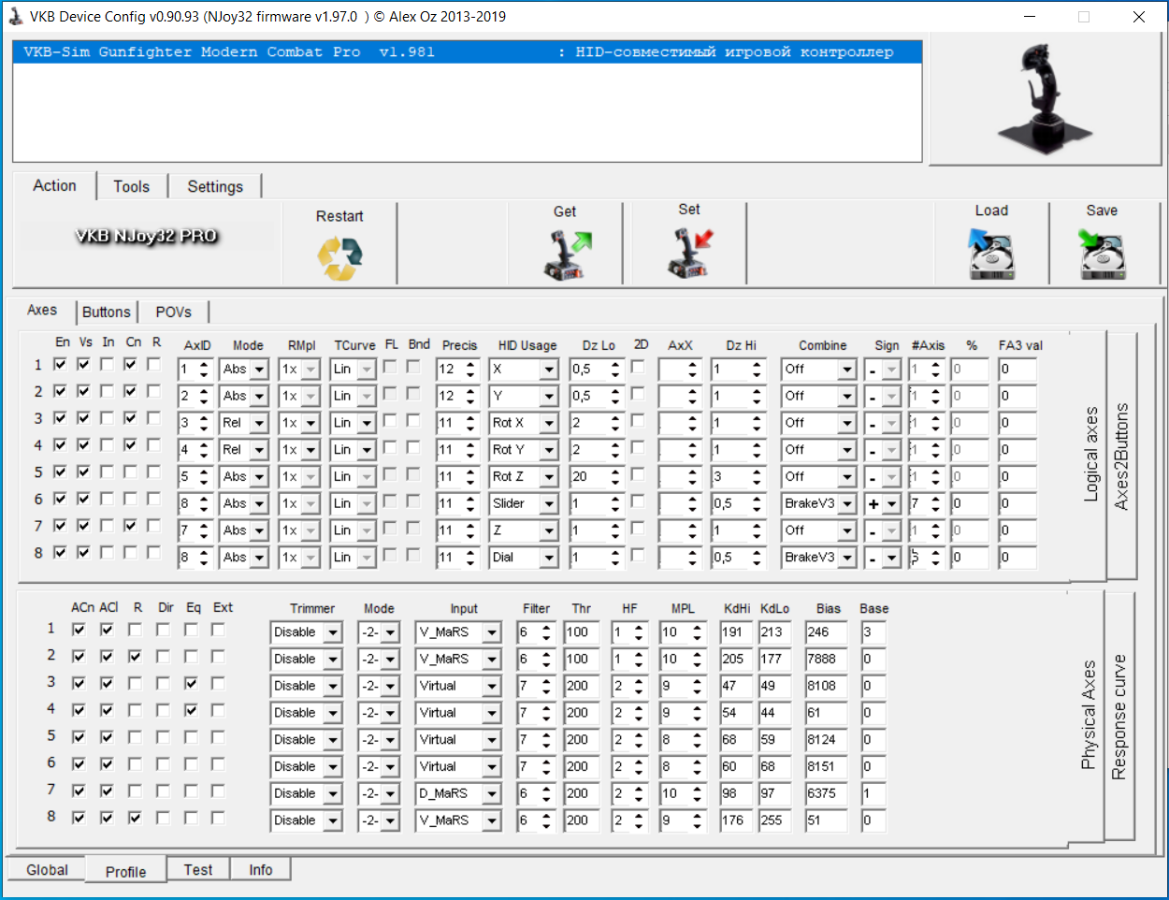This screenshot has height=900, width=1169.
Task: Adjust Filter stepper for physical axis 3
Action: (x=546, y=686)
